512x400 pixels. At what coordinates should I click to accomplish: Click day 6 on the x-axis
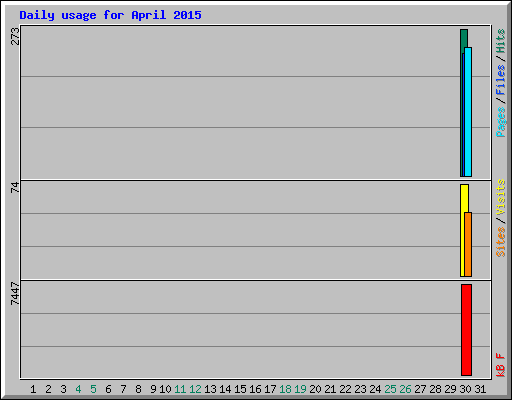click(x=108, y=389)
